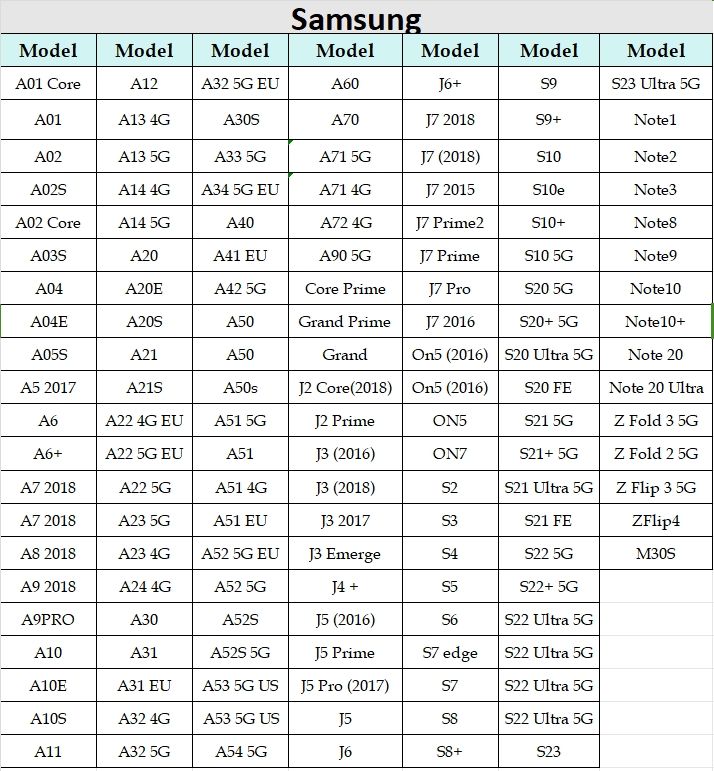Click the J5 Pro (2017) cell
The image size is (714, 771).
tap(345, 686)
